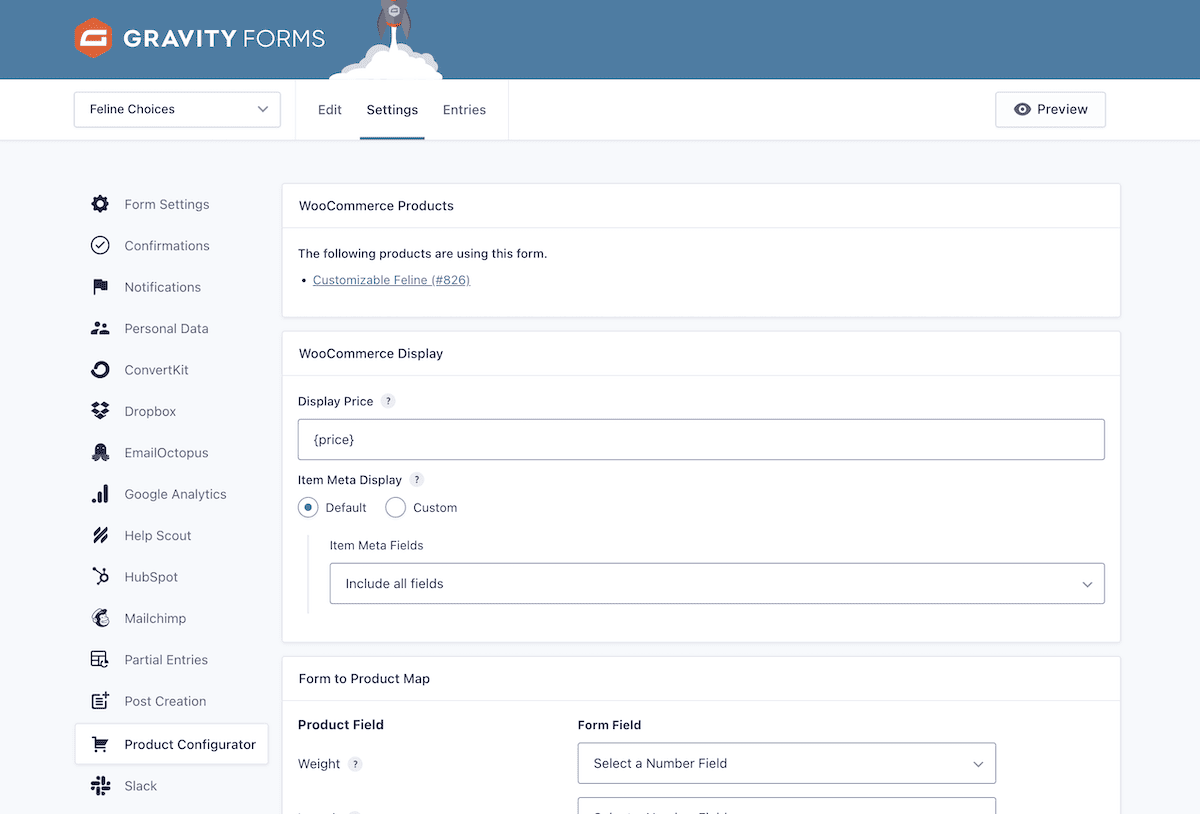Click the eye icon in Preview button
The image size is (1200, 814).
1022,109
